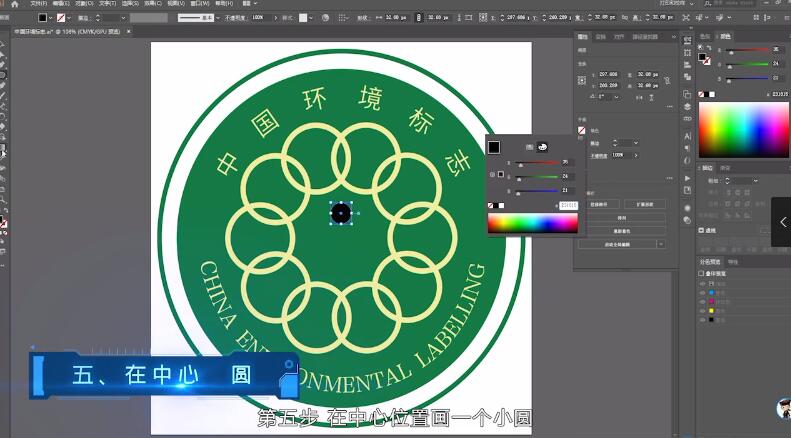Viewport: 791px width, 438px height.
Task: Select the black center circle on the artboard
Action: [341, 213]
